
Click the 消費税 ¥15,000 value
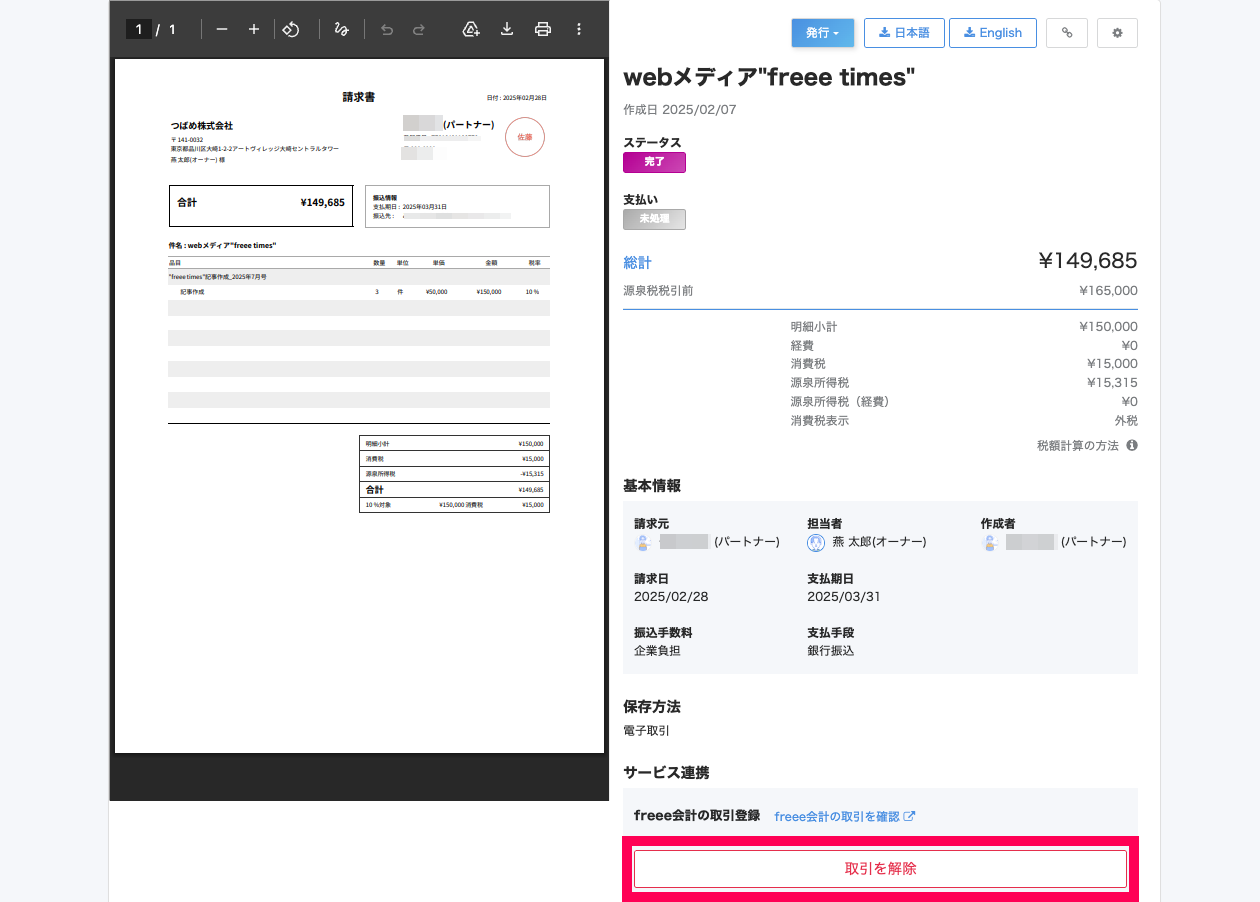coord(1112,364)
